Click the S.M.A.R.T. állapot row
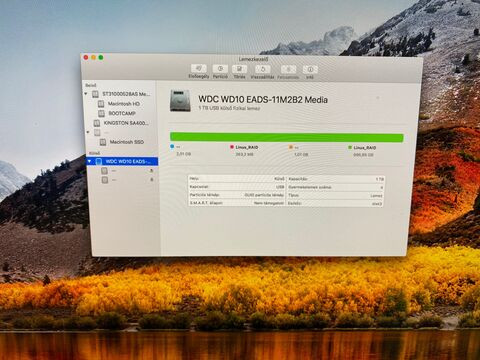480x360 pixels. tap(237, 203)
